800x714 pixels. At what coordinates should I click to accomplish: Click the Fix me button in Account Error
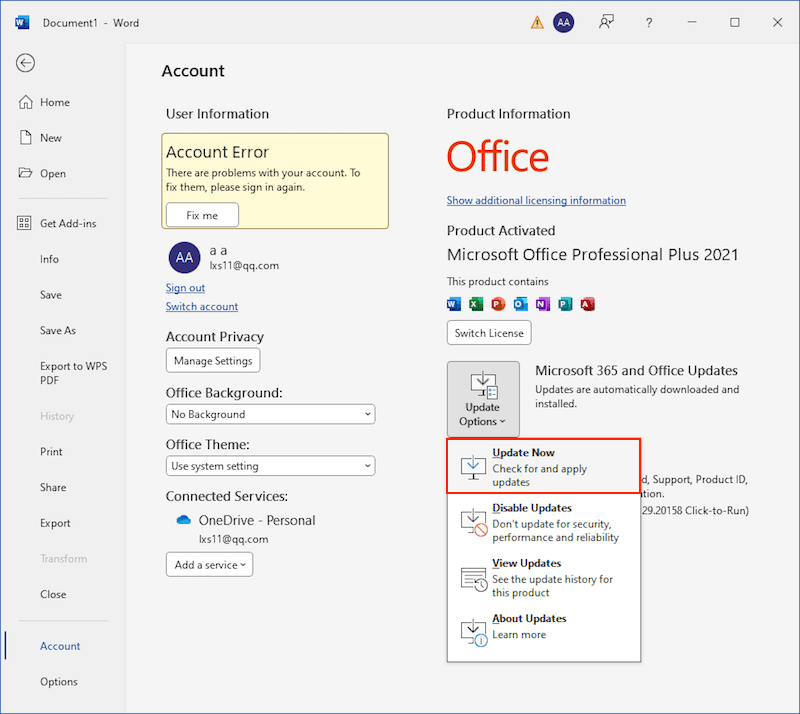tap(201, 214)
